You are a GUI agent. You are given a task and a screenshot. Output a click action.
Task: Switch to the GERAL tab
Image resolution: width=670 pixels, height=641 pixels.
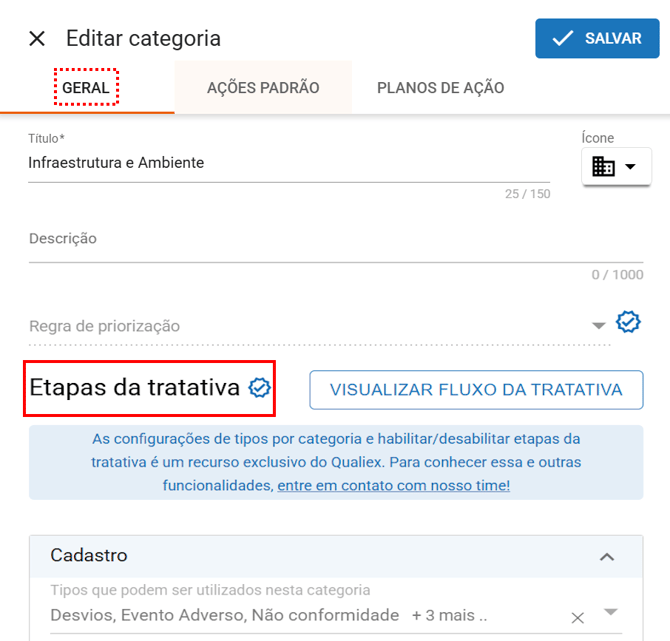[86, 88]
